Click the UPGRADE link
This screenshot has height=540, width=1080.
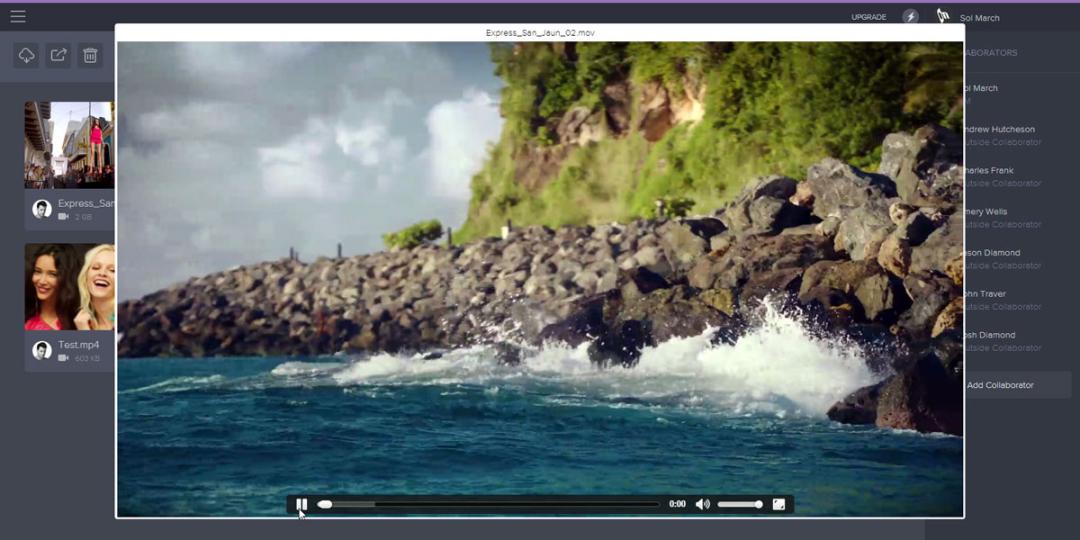(x=869, y=17)
